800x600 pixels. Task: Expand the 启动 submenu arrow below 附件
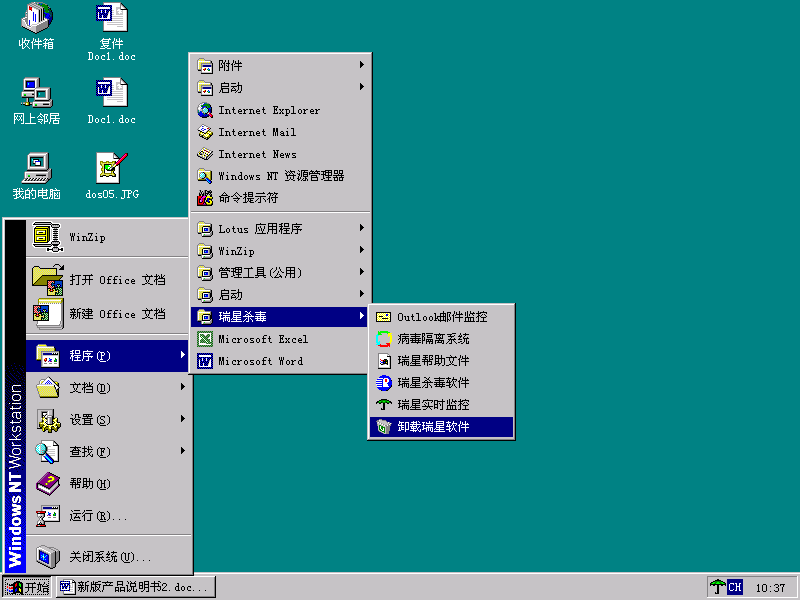coord(362,87)
